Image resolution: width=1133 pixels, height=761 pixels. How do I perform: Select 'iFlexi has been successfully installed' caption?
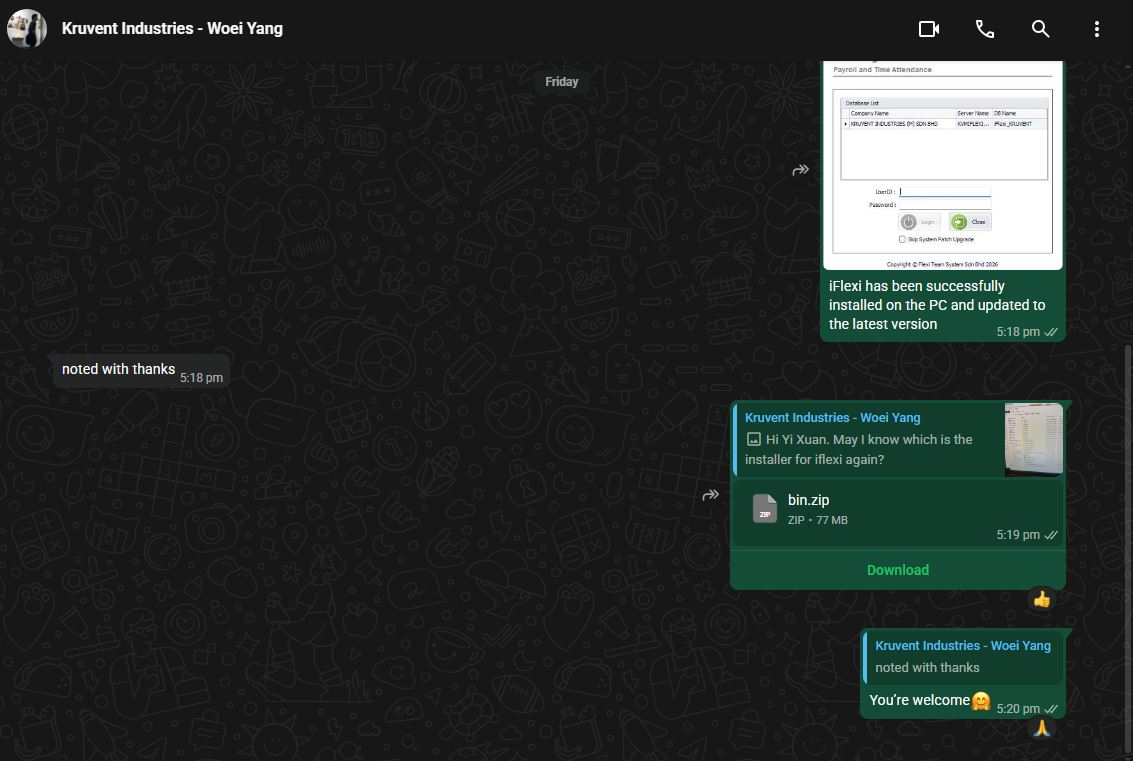pos(937,305)
